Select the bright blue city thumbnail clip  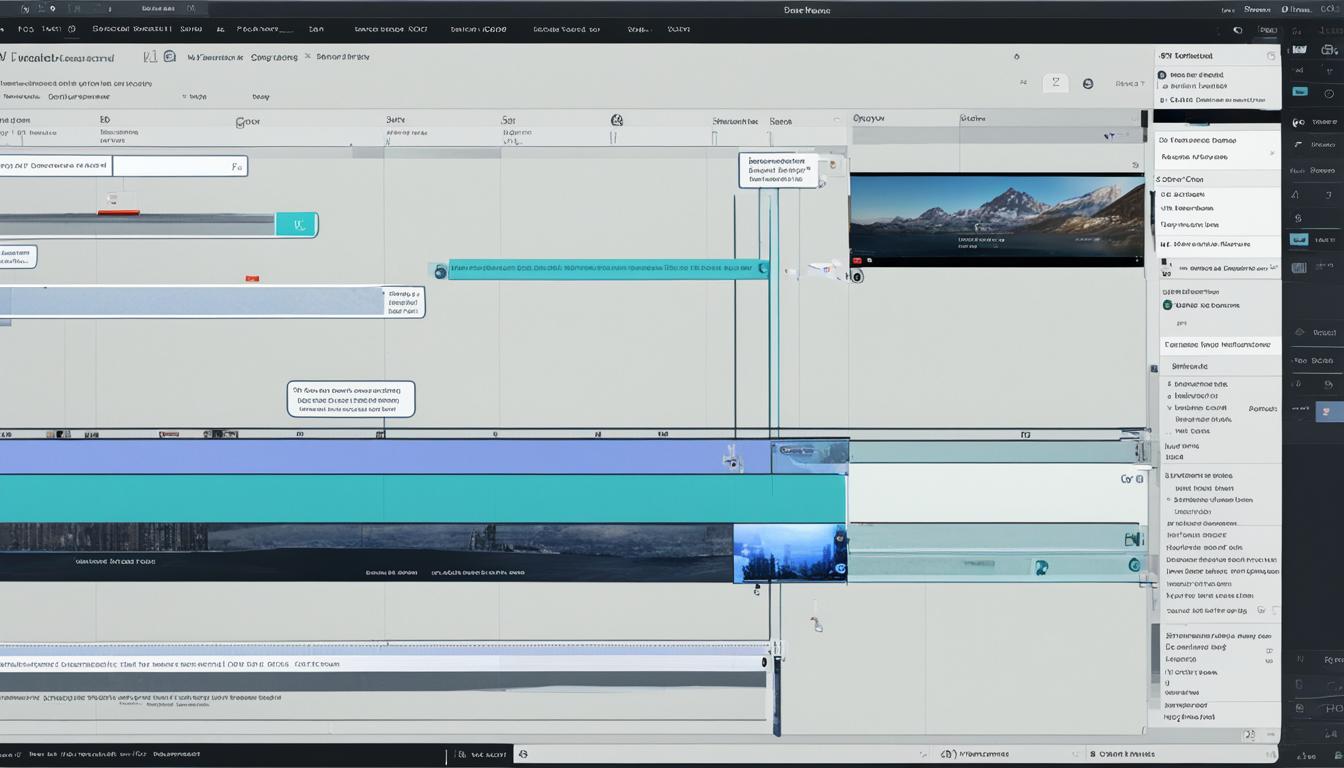coord(790,553)
